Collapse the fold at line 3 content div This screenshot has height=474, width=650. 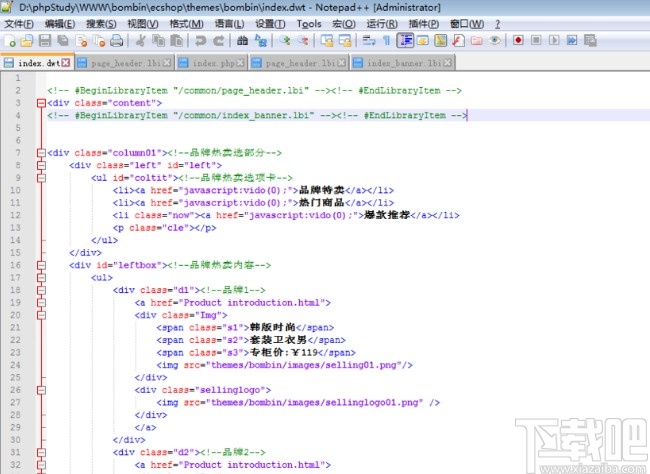tap(41, 103)
